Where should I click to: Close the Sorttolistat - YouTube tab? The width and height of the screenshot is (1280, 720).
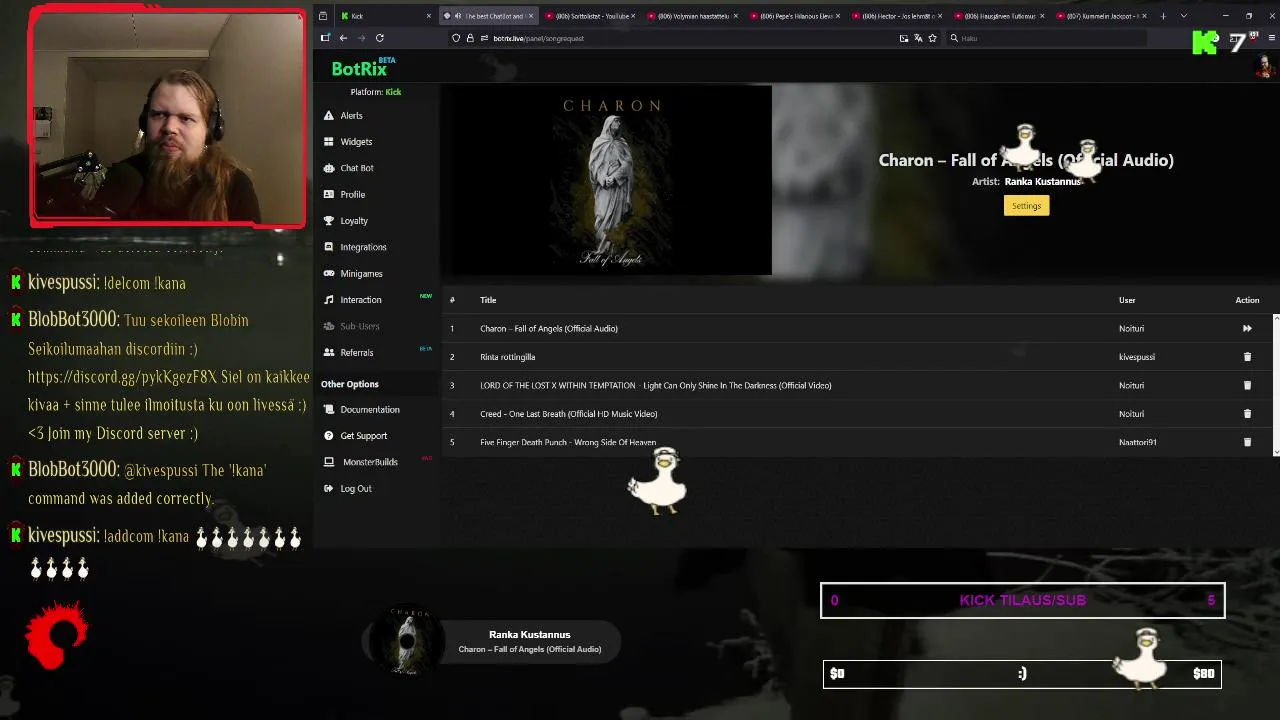[633, 16]
